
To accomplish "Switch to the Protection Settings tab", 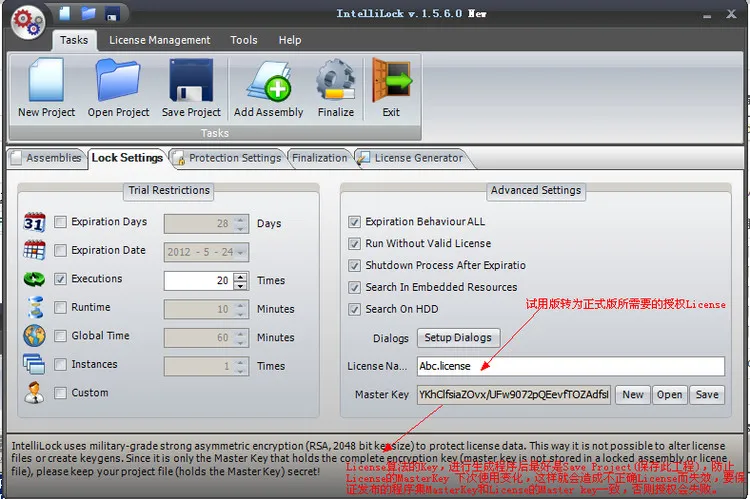I will [x=228, y=158].
